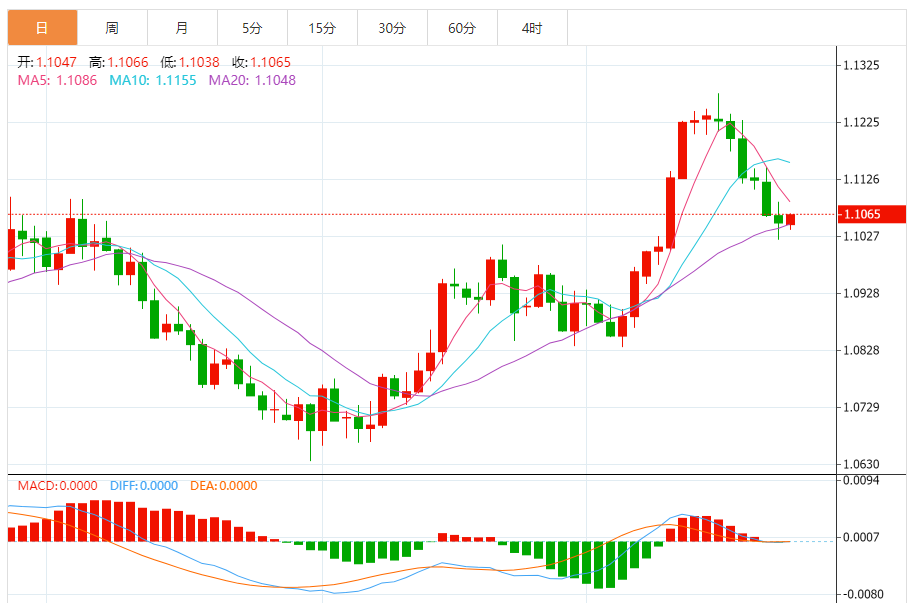The image size is (914, 603).
Task: Click the 1.1027 price axis label
Action: click(x=862, y=236)
